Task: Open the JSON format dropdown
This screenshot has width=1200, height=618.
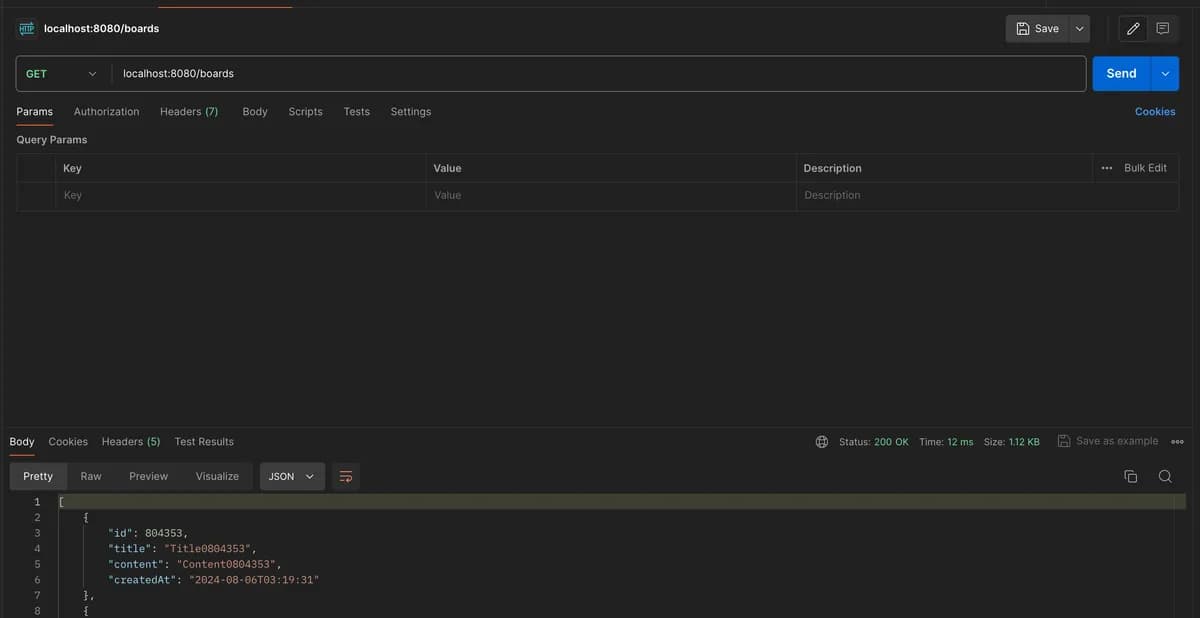Action: click(x=291, y=476)
